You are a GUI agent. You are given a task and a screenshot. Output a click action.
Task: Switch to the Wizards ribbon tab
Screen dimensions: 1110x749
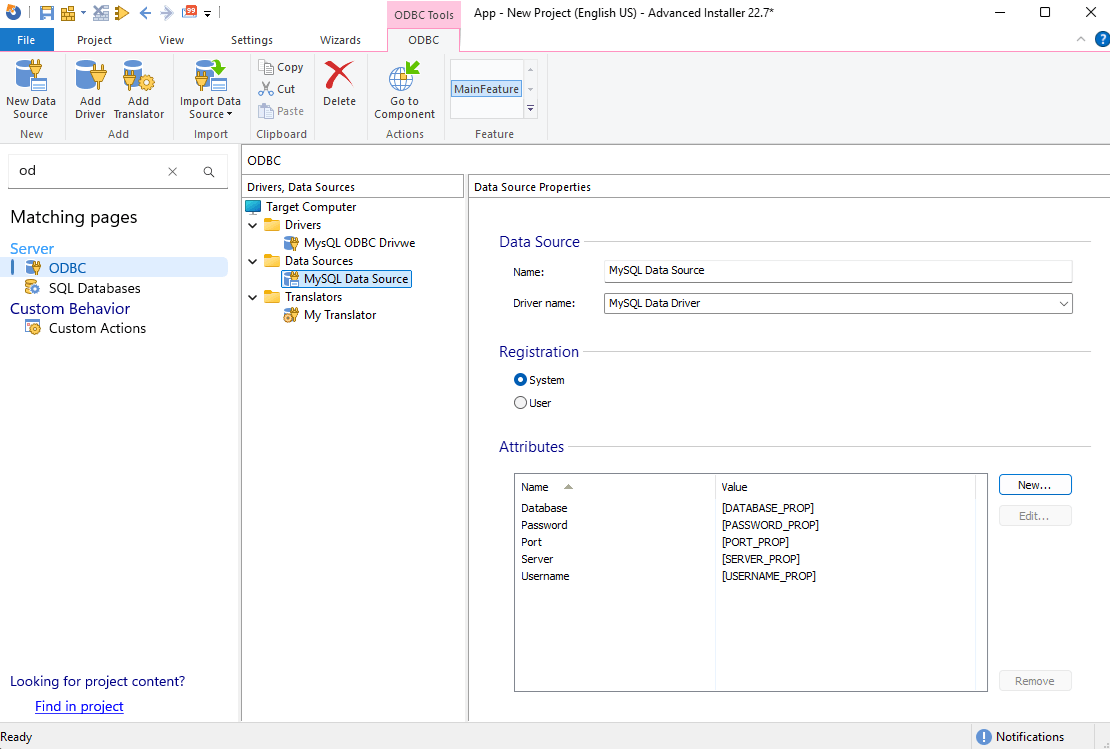(340, 40)
